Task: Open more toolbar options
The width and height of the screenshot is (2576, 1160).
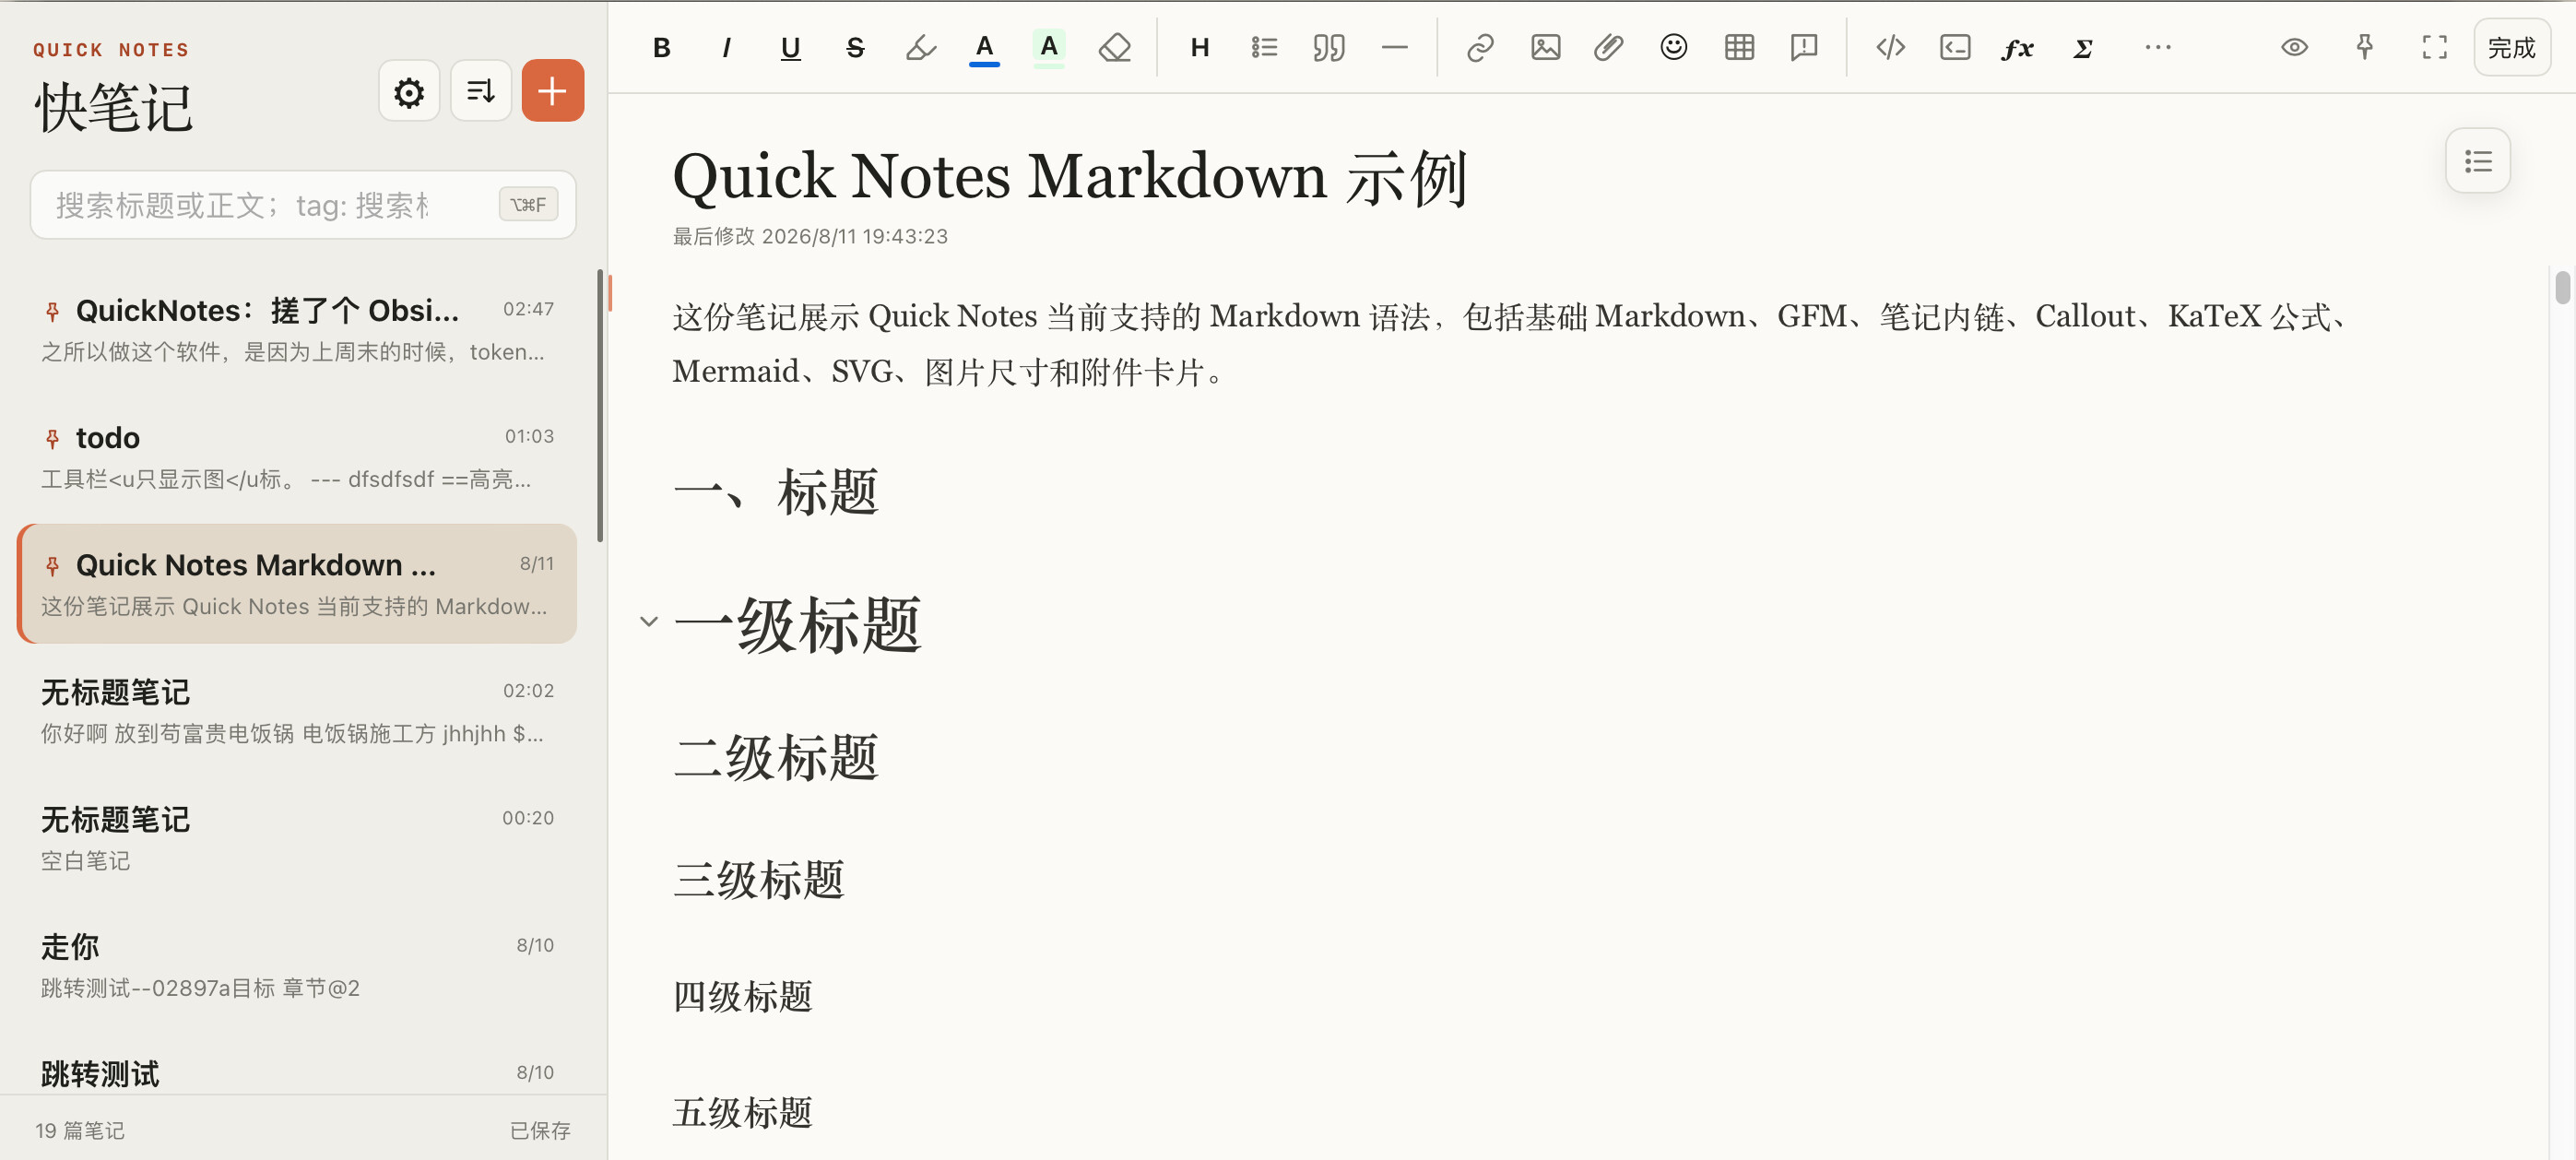Action: [x=2158, y=47]
